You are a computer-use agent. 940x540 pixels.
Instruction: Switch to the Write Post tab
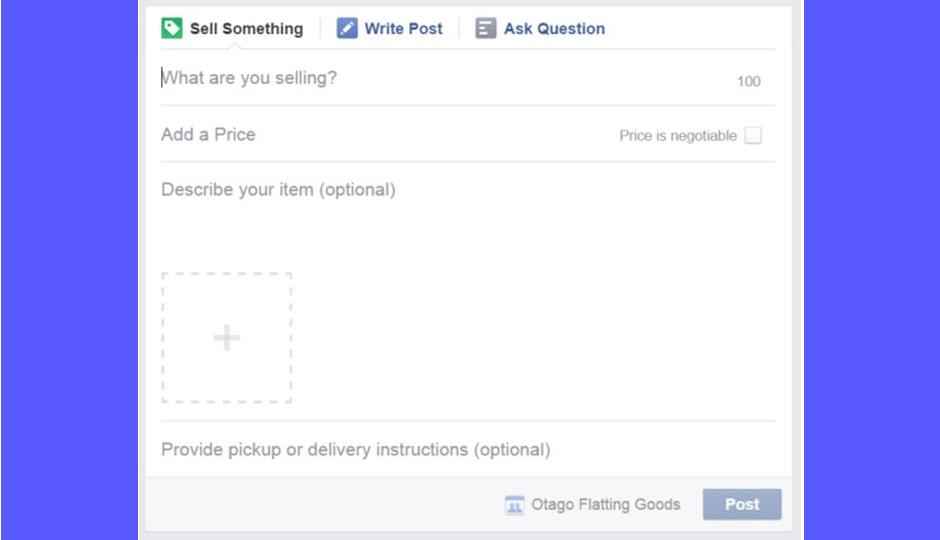(x=389, y=28)
